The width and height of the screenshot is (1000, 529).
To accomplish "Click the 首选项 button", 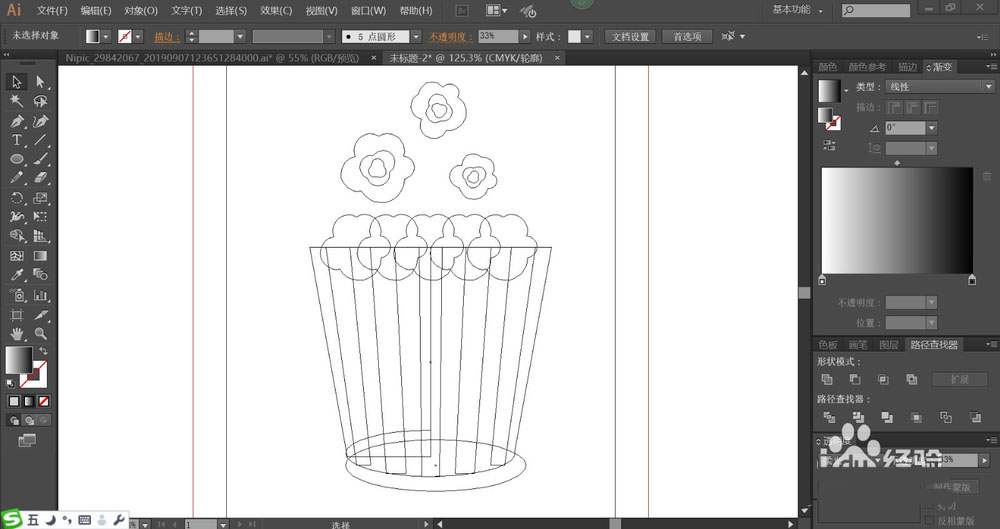I will click(687, 36).
